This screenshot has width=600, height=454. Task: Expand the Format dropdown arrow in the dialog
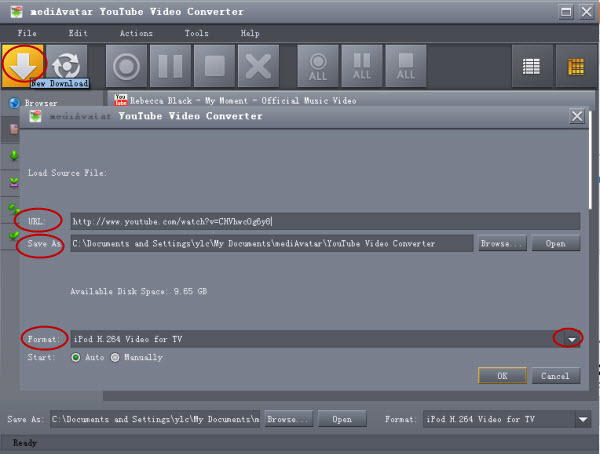[572, 339]
